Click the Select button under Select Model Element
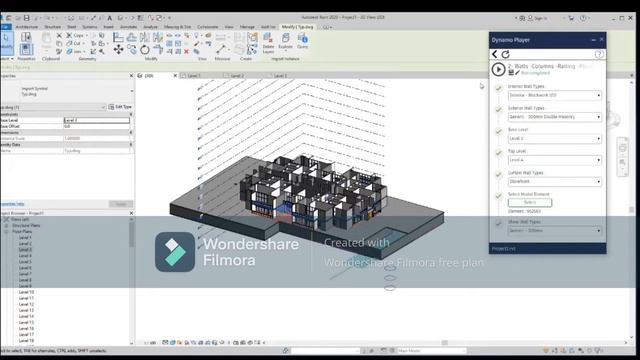The image size is (640, 360). point(530,202)
